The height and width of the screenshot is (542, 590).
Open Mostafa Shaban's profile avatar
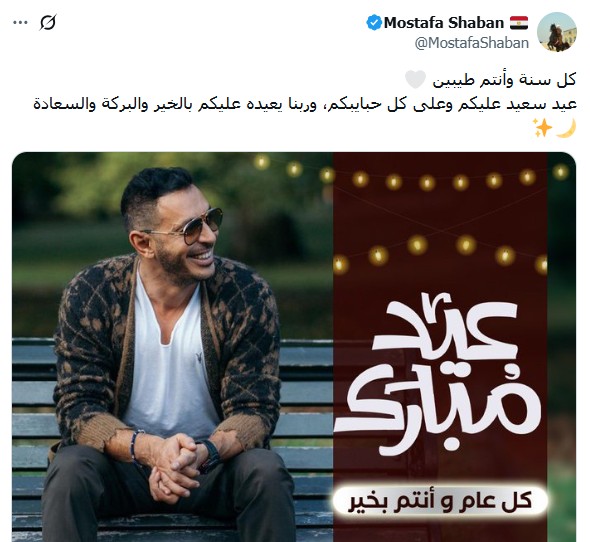click(557, 32)
